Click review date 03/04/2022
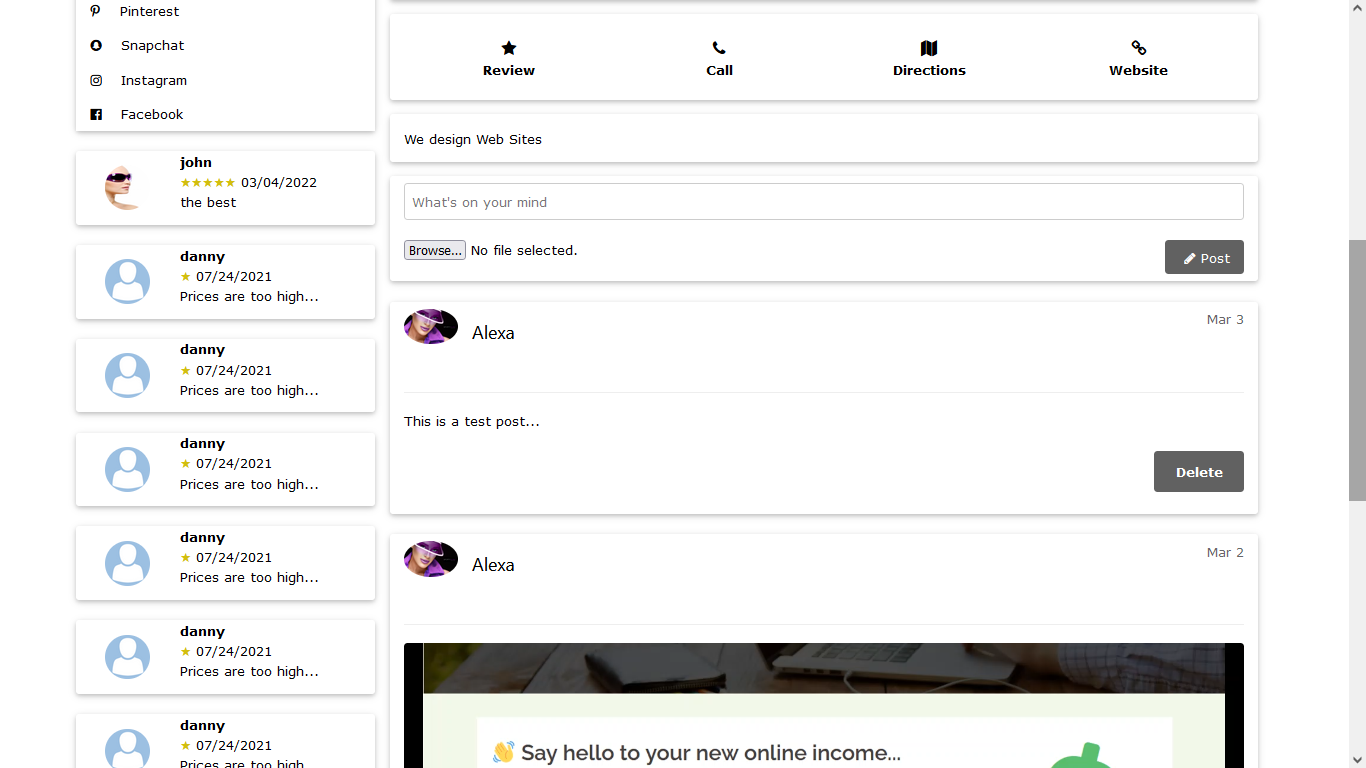This screenshot has height=768, width=1366. click(279, 182)
